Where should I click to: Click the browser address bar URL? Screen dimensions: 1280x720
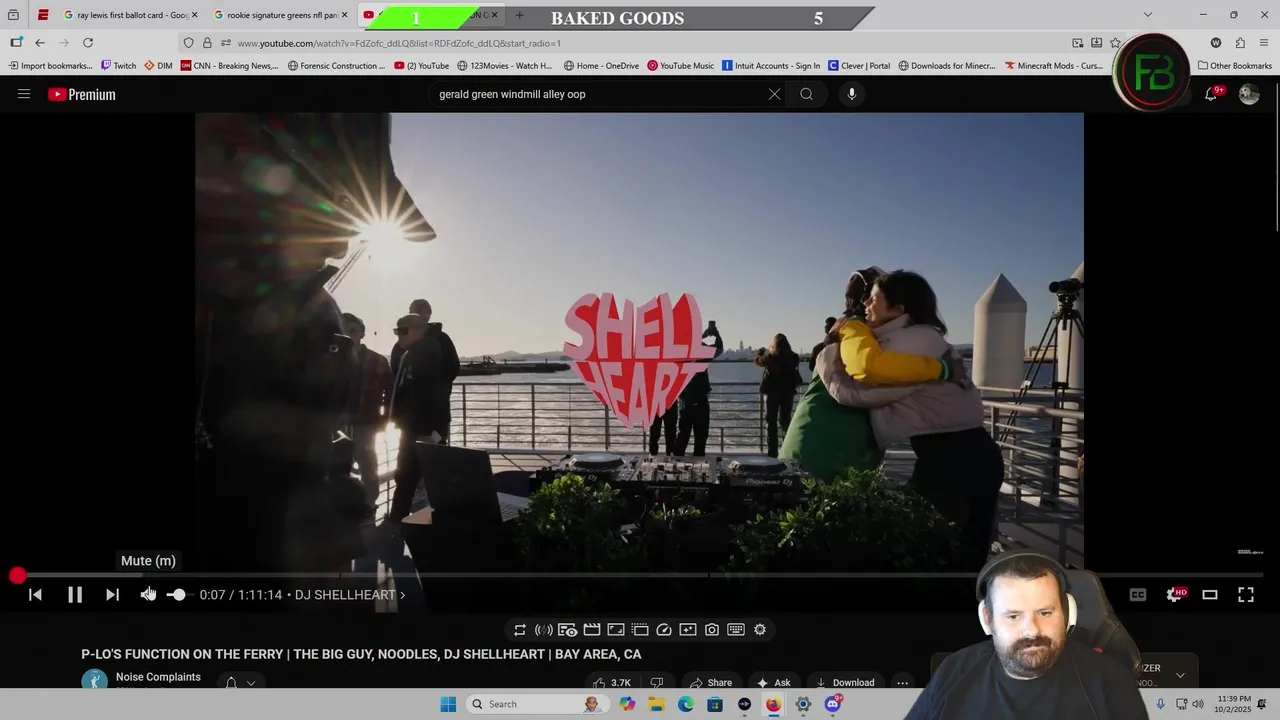399,43
